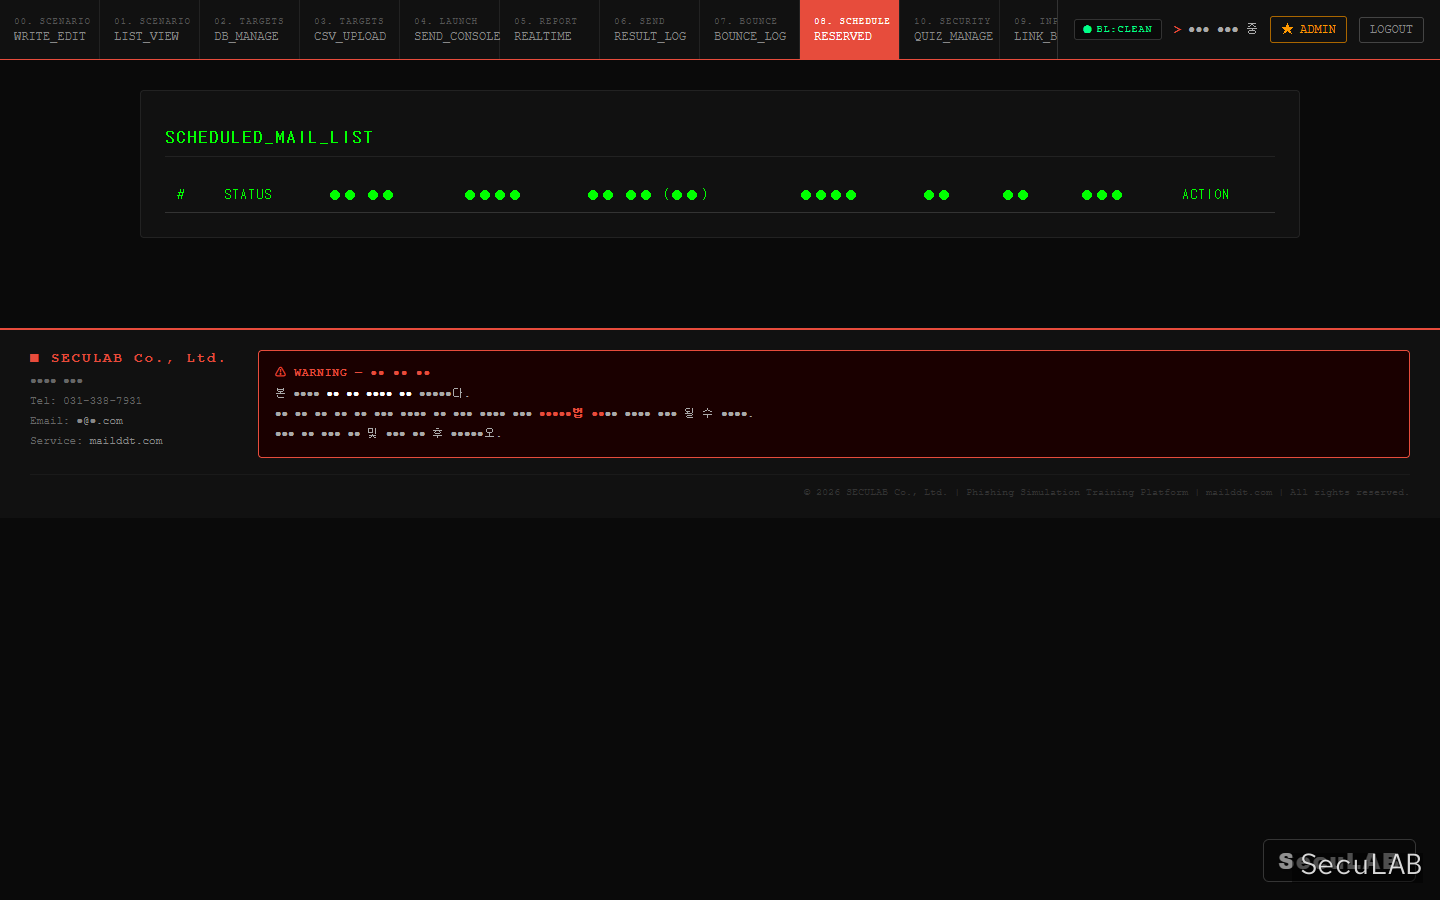The image size is (1440, 900).
Task: Open the BOUNCE_LOG tab
Action: coord(750,30)
